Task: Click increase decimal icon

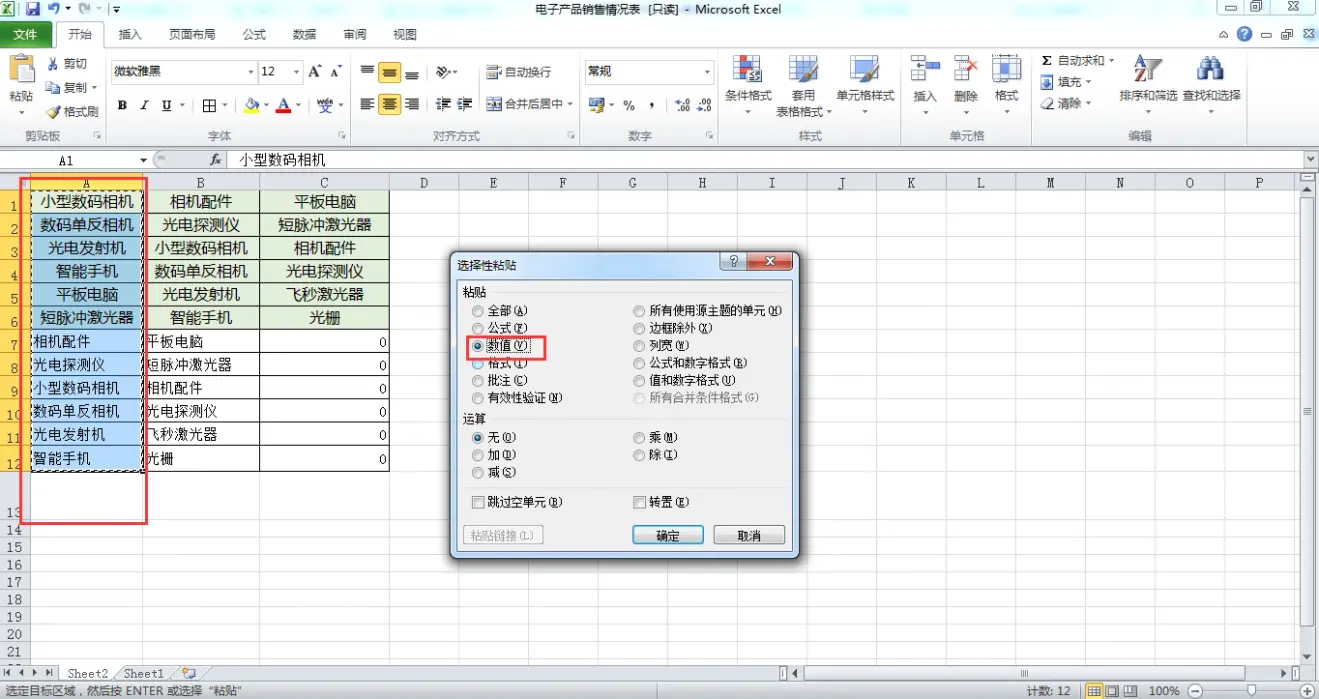Action: point(683,105)
